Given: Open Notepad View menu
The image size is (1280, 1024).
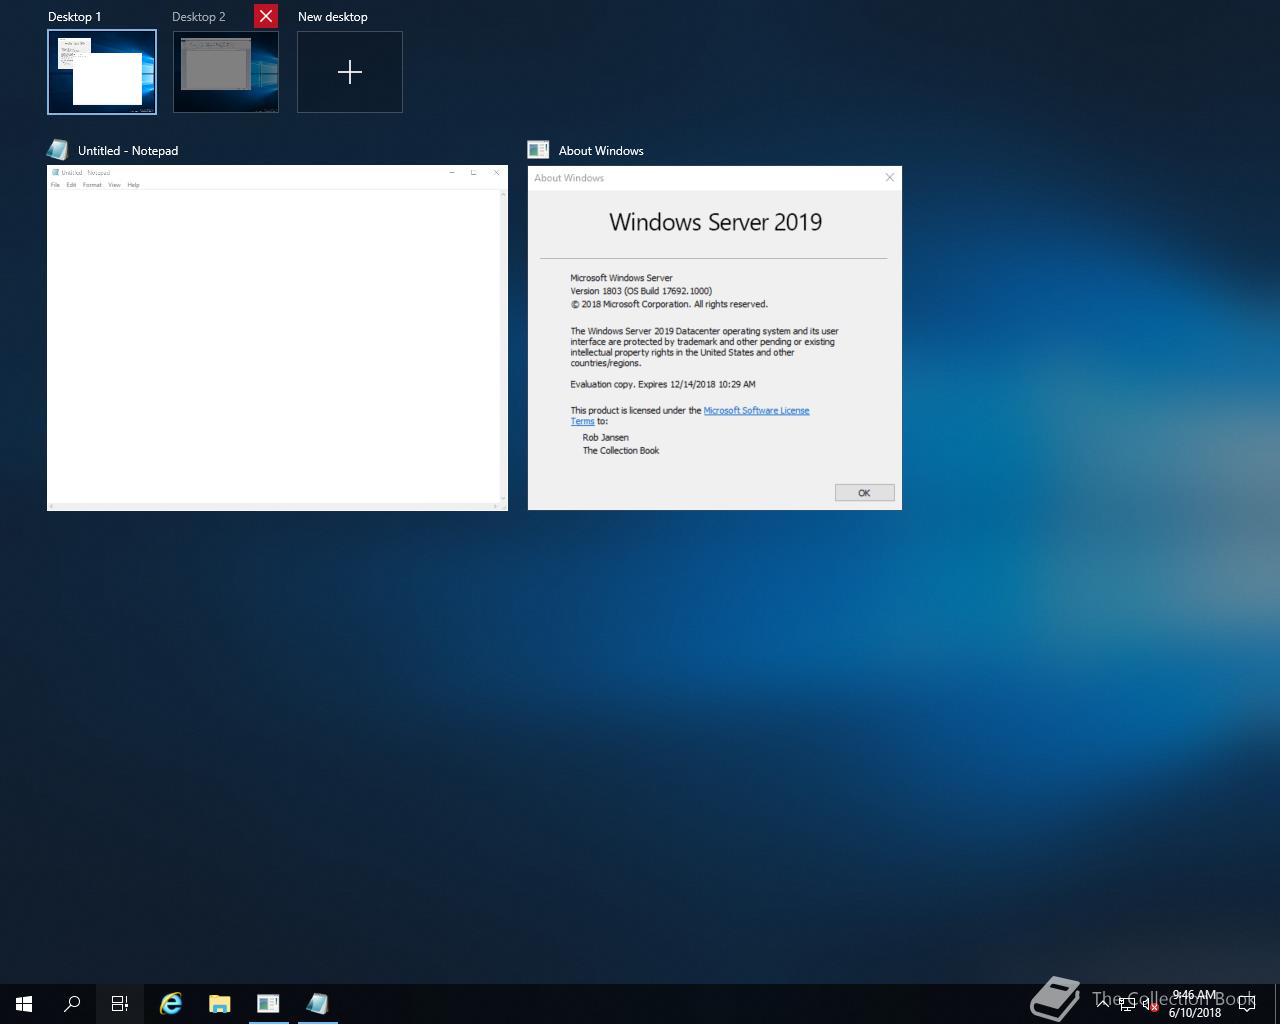Looking at the screenshot, I should pos(114,185).
